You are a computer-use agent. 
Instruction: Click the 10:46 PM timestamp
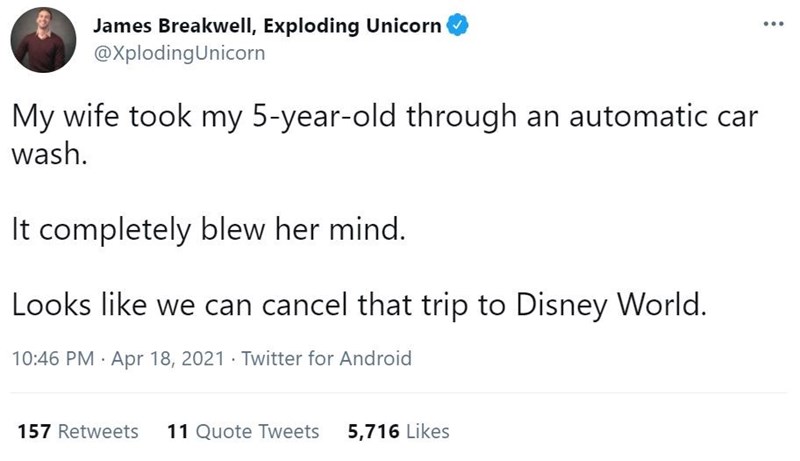coord(51,358)
